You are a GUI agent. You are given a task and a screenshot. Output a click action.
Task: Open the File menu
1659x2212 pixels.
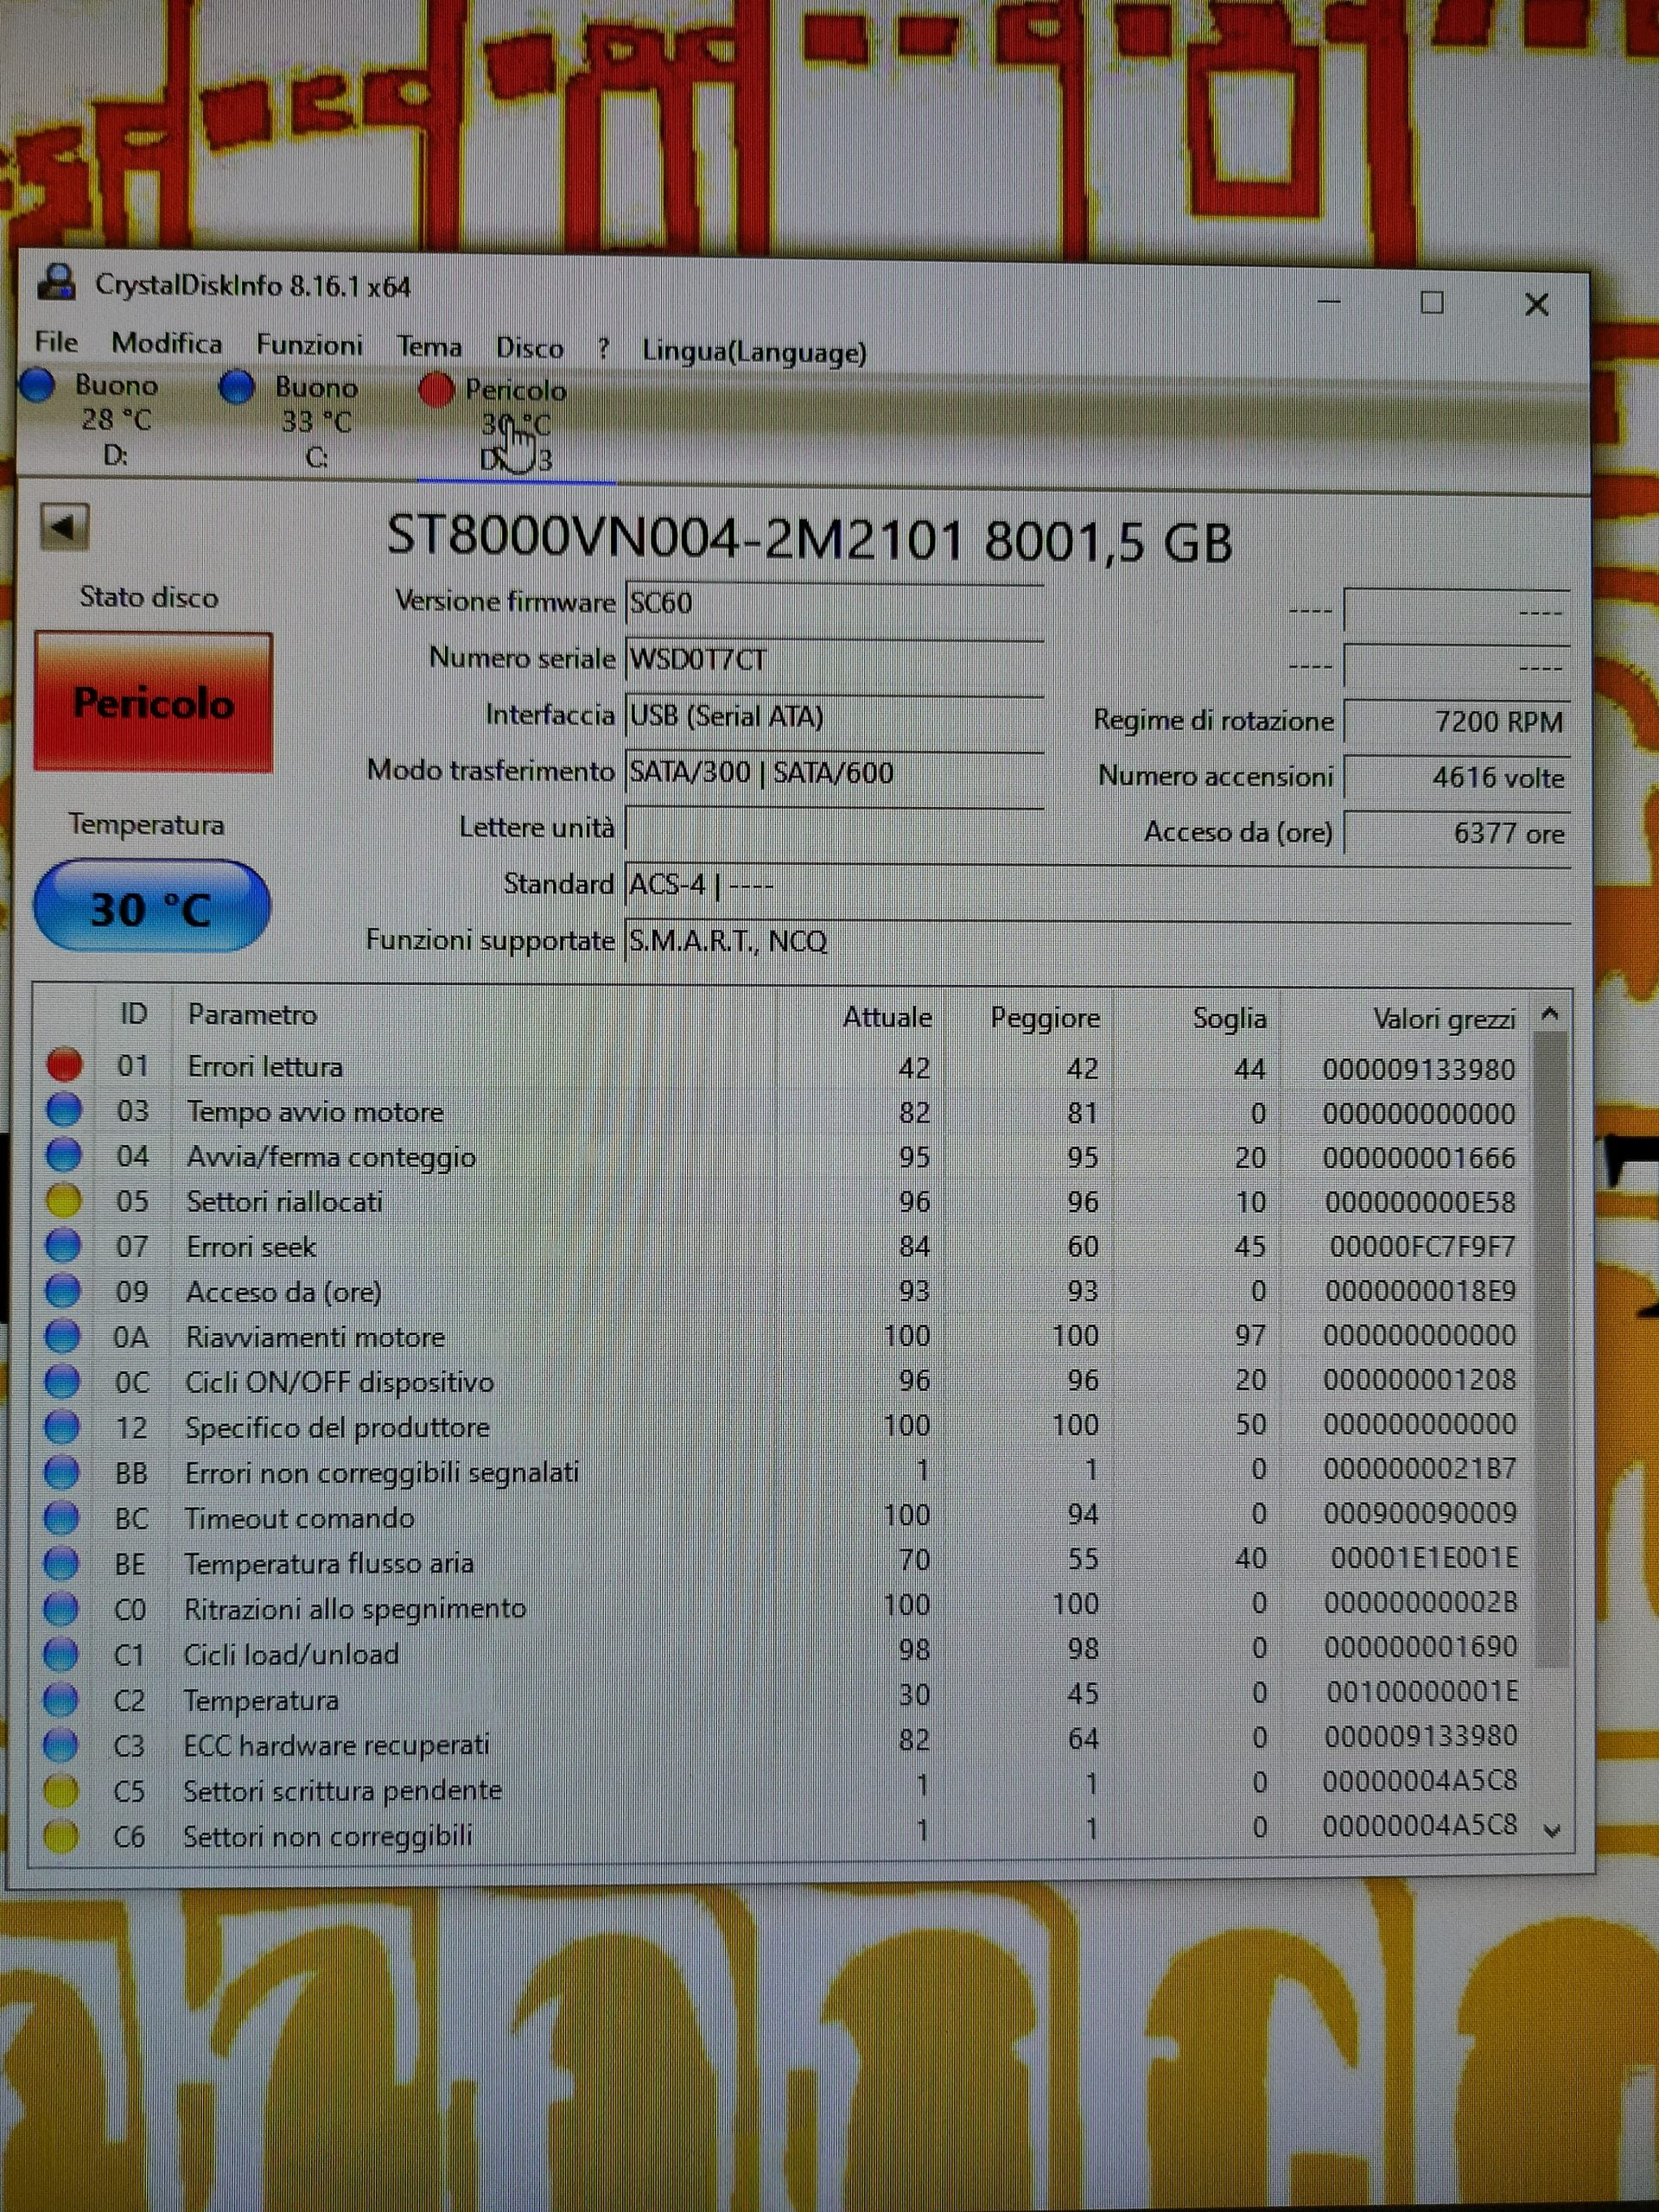click(56, 342)
